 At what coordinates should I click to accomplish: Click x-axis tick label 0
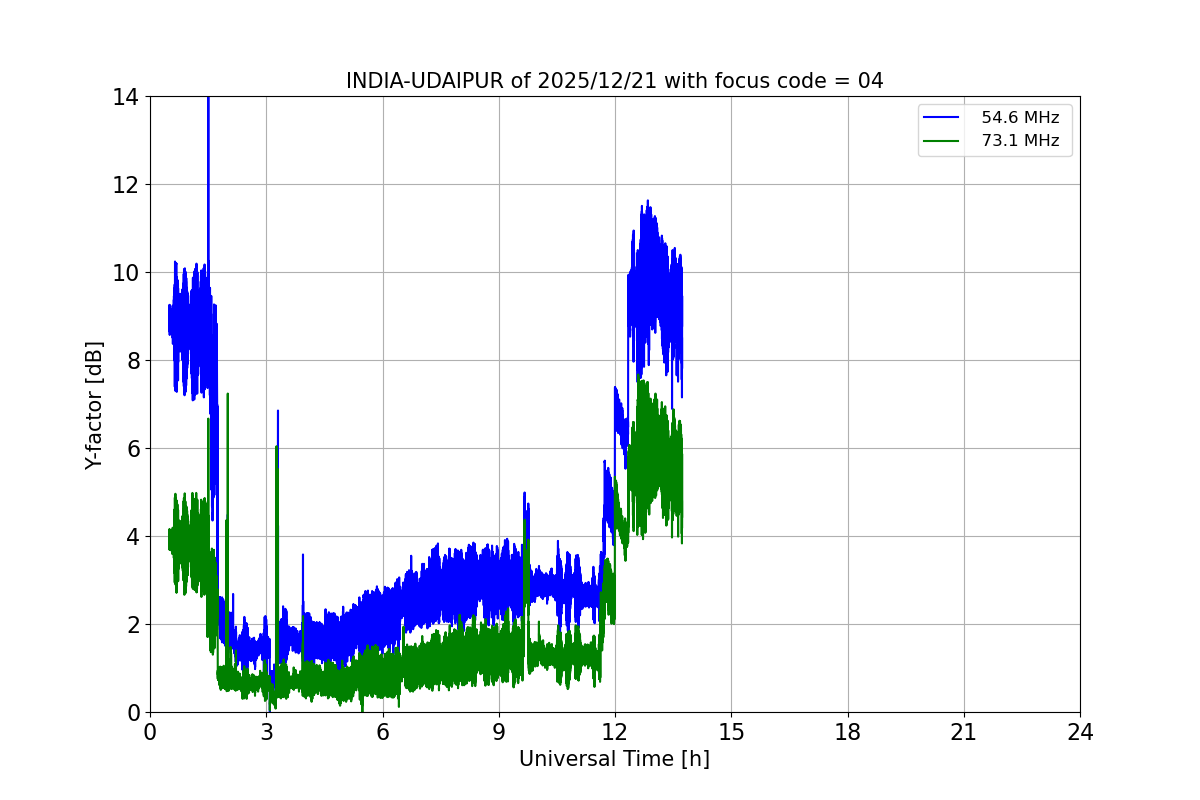150,732
